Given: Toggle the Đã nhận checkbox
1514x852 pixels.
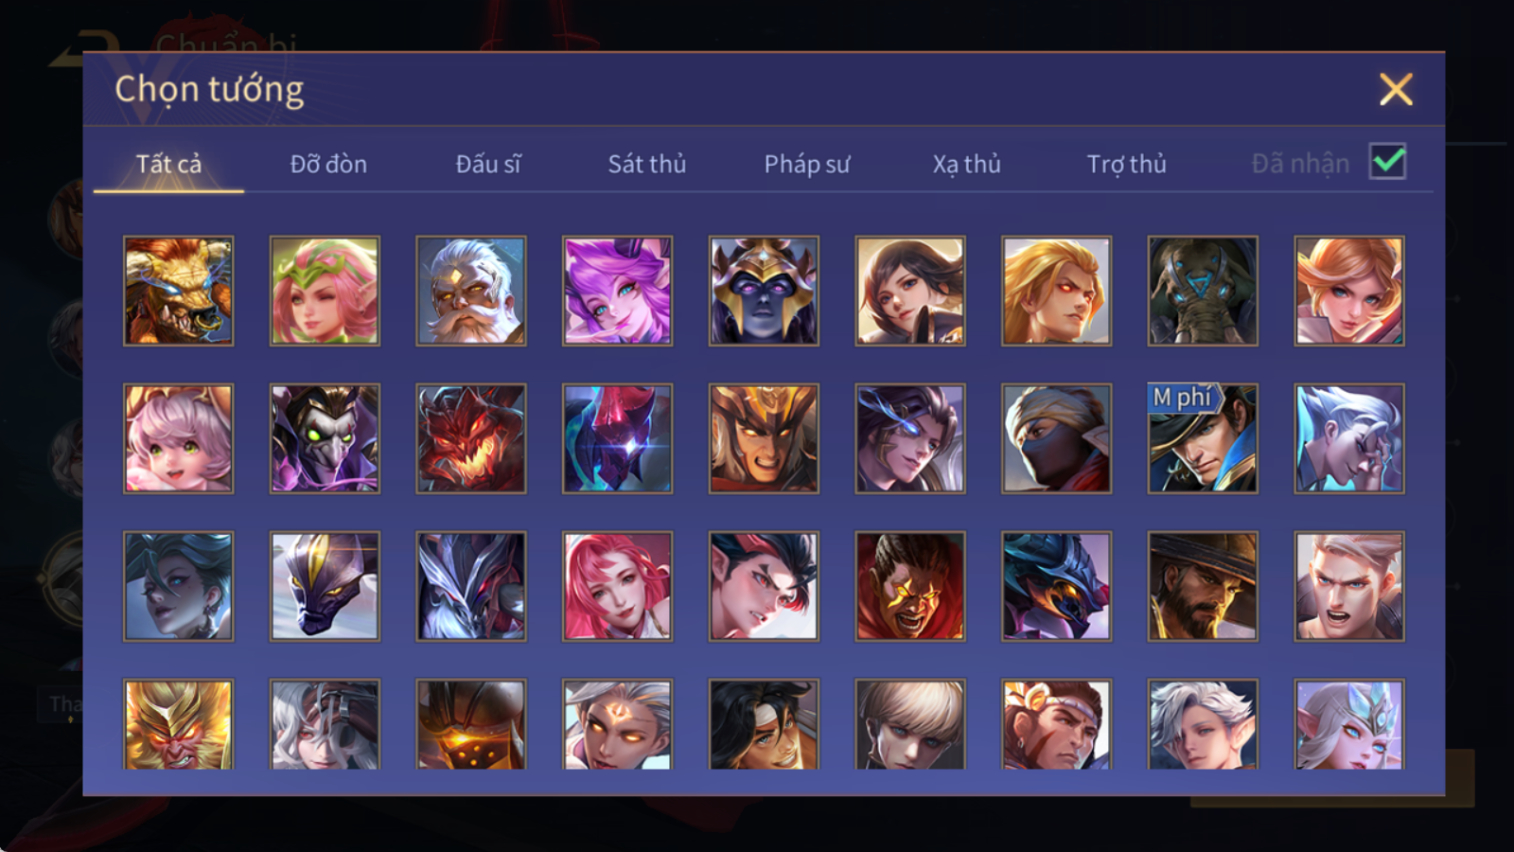Looking at the screenshot, I should [1388, 162].
